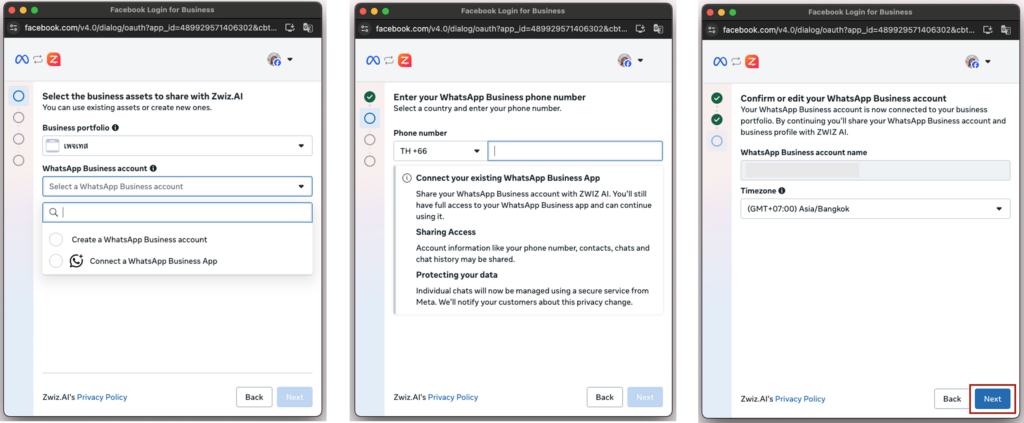Open Privacy Policy link in the middle window
This screenshot has height=423, width=1024.
click(x=453, y=397)
